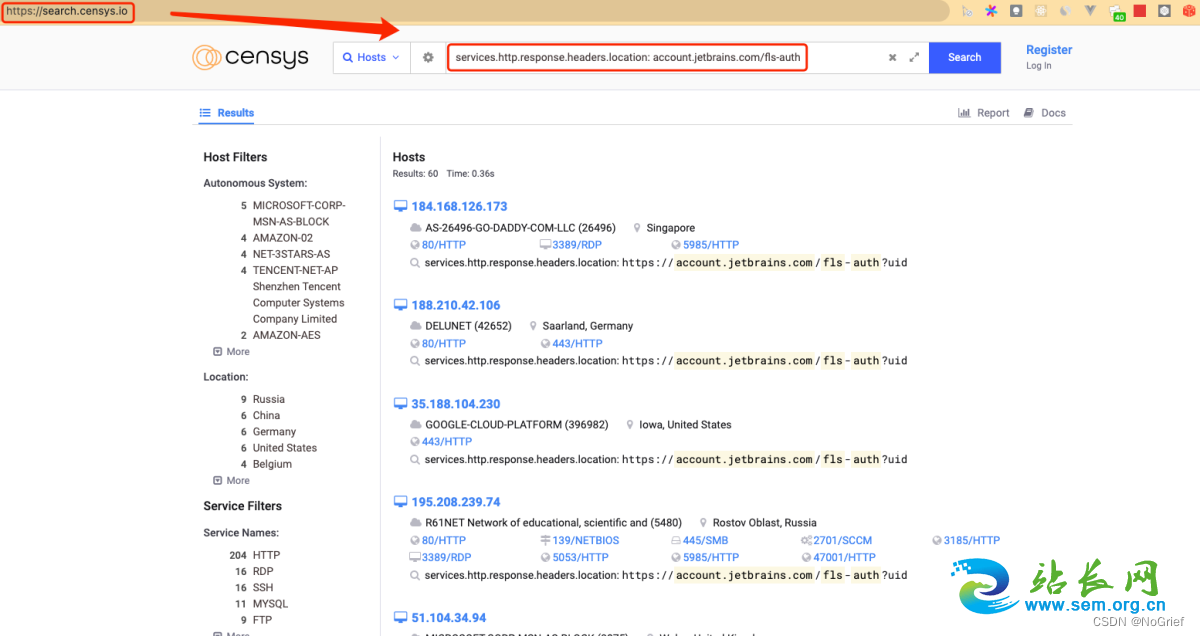Click the red dice extension icon

pyautogui.click(x=1189, y=11)
